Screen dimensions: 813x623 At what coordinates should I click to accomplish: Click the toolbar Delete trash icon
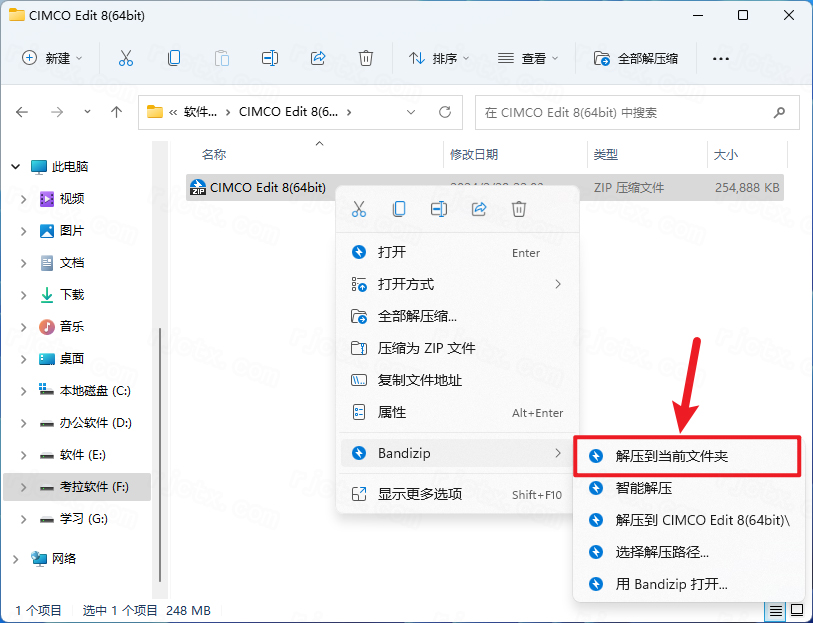[366, 58]
